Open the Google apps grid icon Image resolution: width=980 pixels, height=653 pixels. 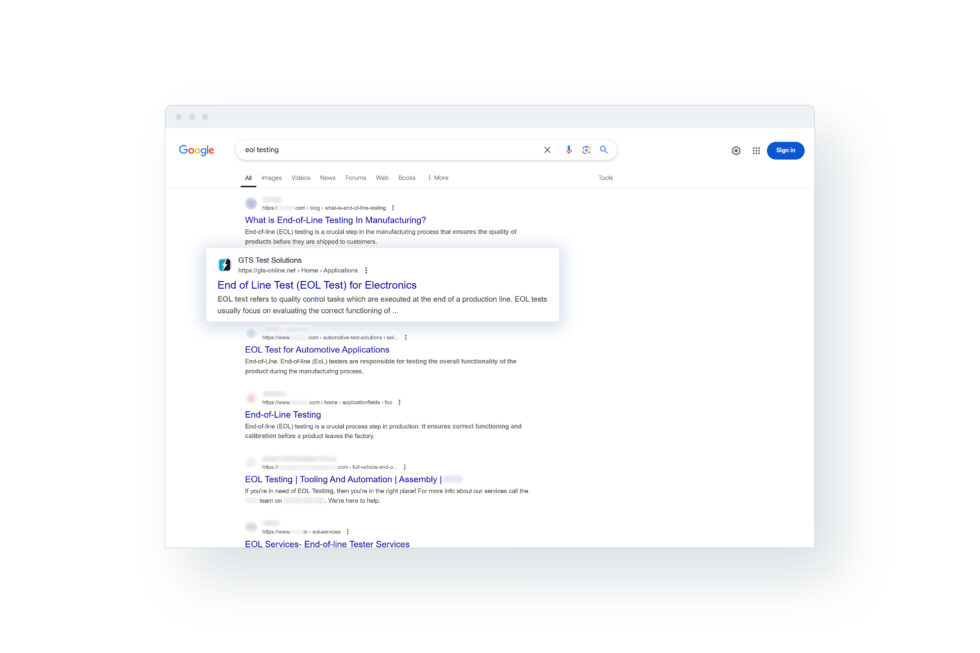[756, 151]
